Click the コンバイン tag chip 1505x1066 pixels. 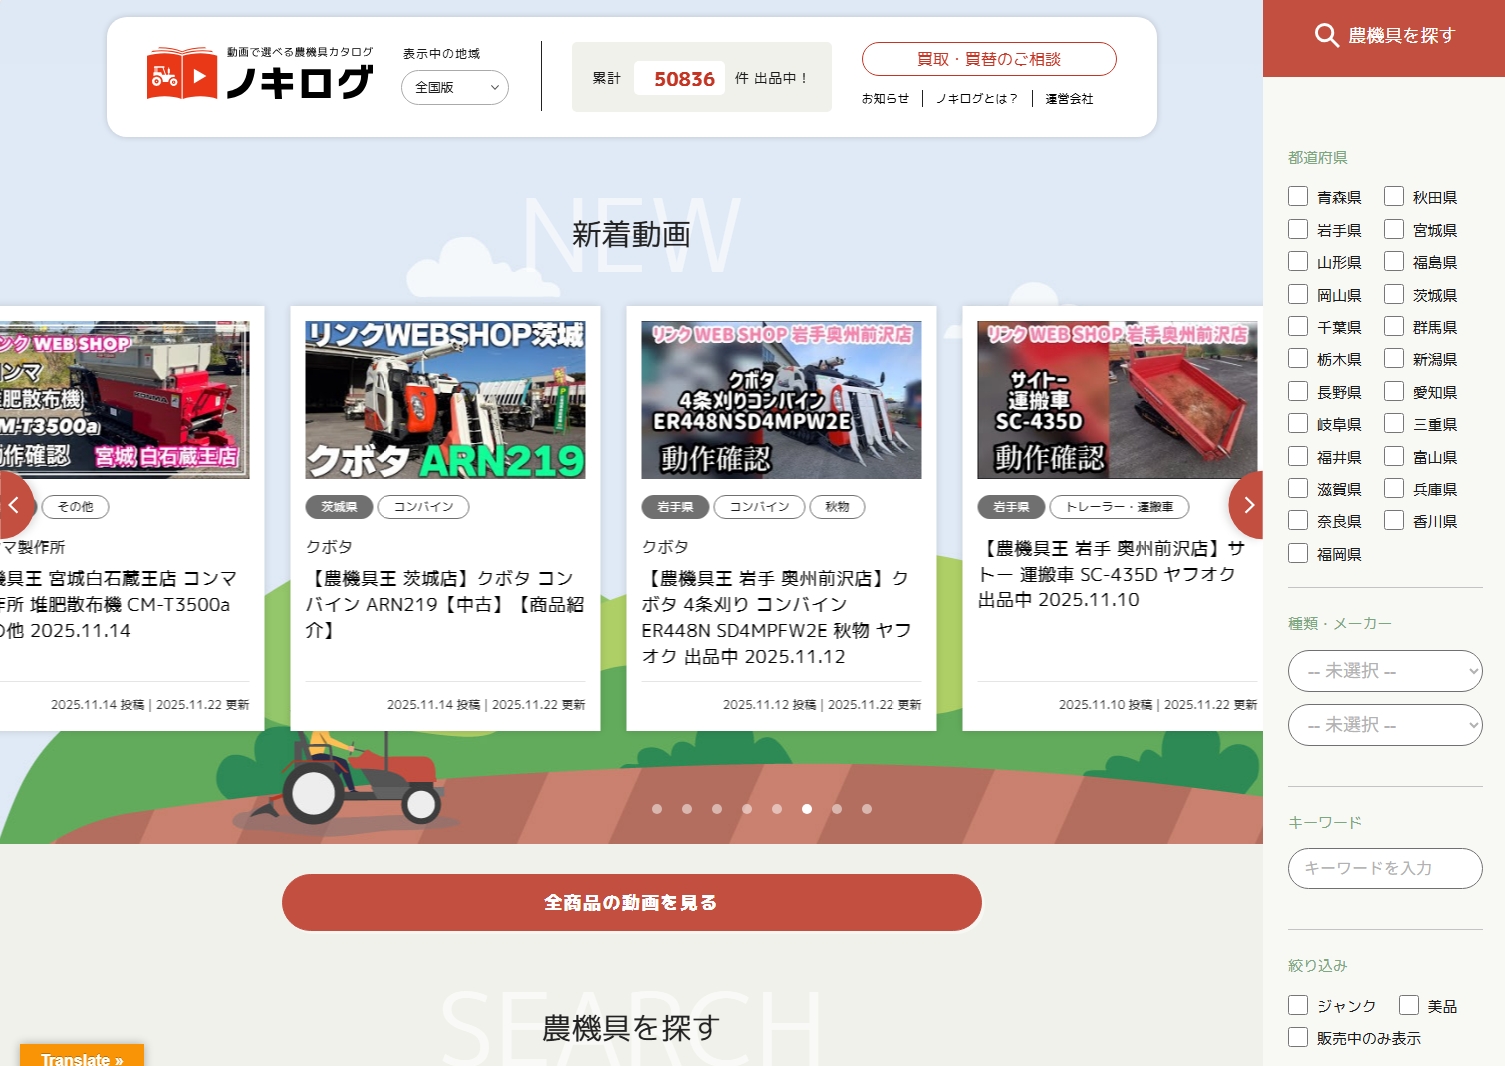pyautogui.click(x=423, y=507)
